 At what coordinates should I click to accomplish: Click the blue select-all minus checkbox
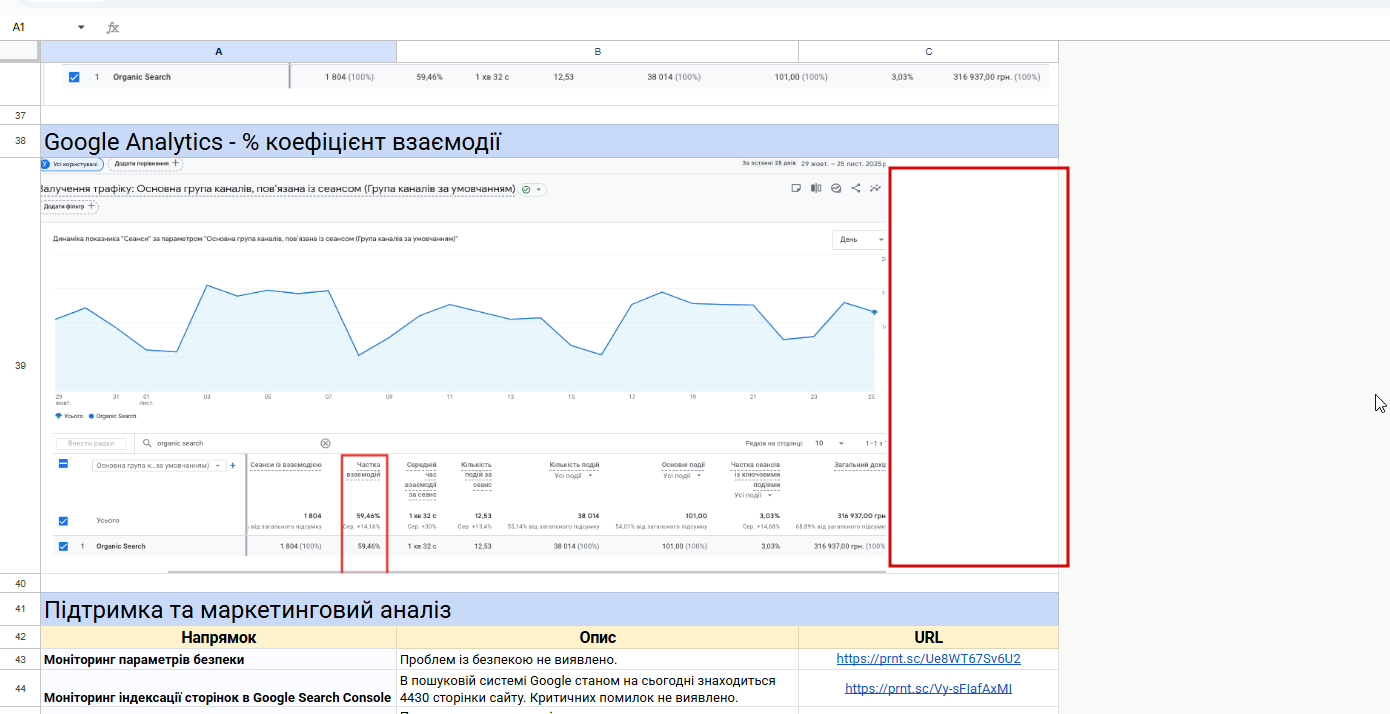click(x=63, y=464)
